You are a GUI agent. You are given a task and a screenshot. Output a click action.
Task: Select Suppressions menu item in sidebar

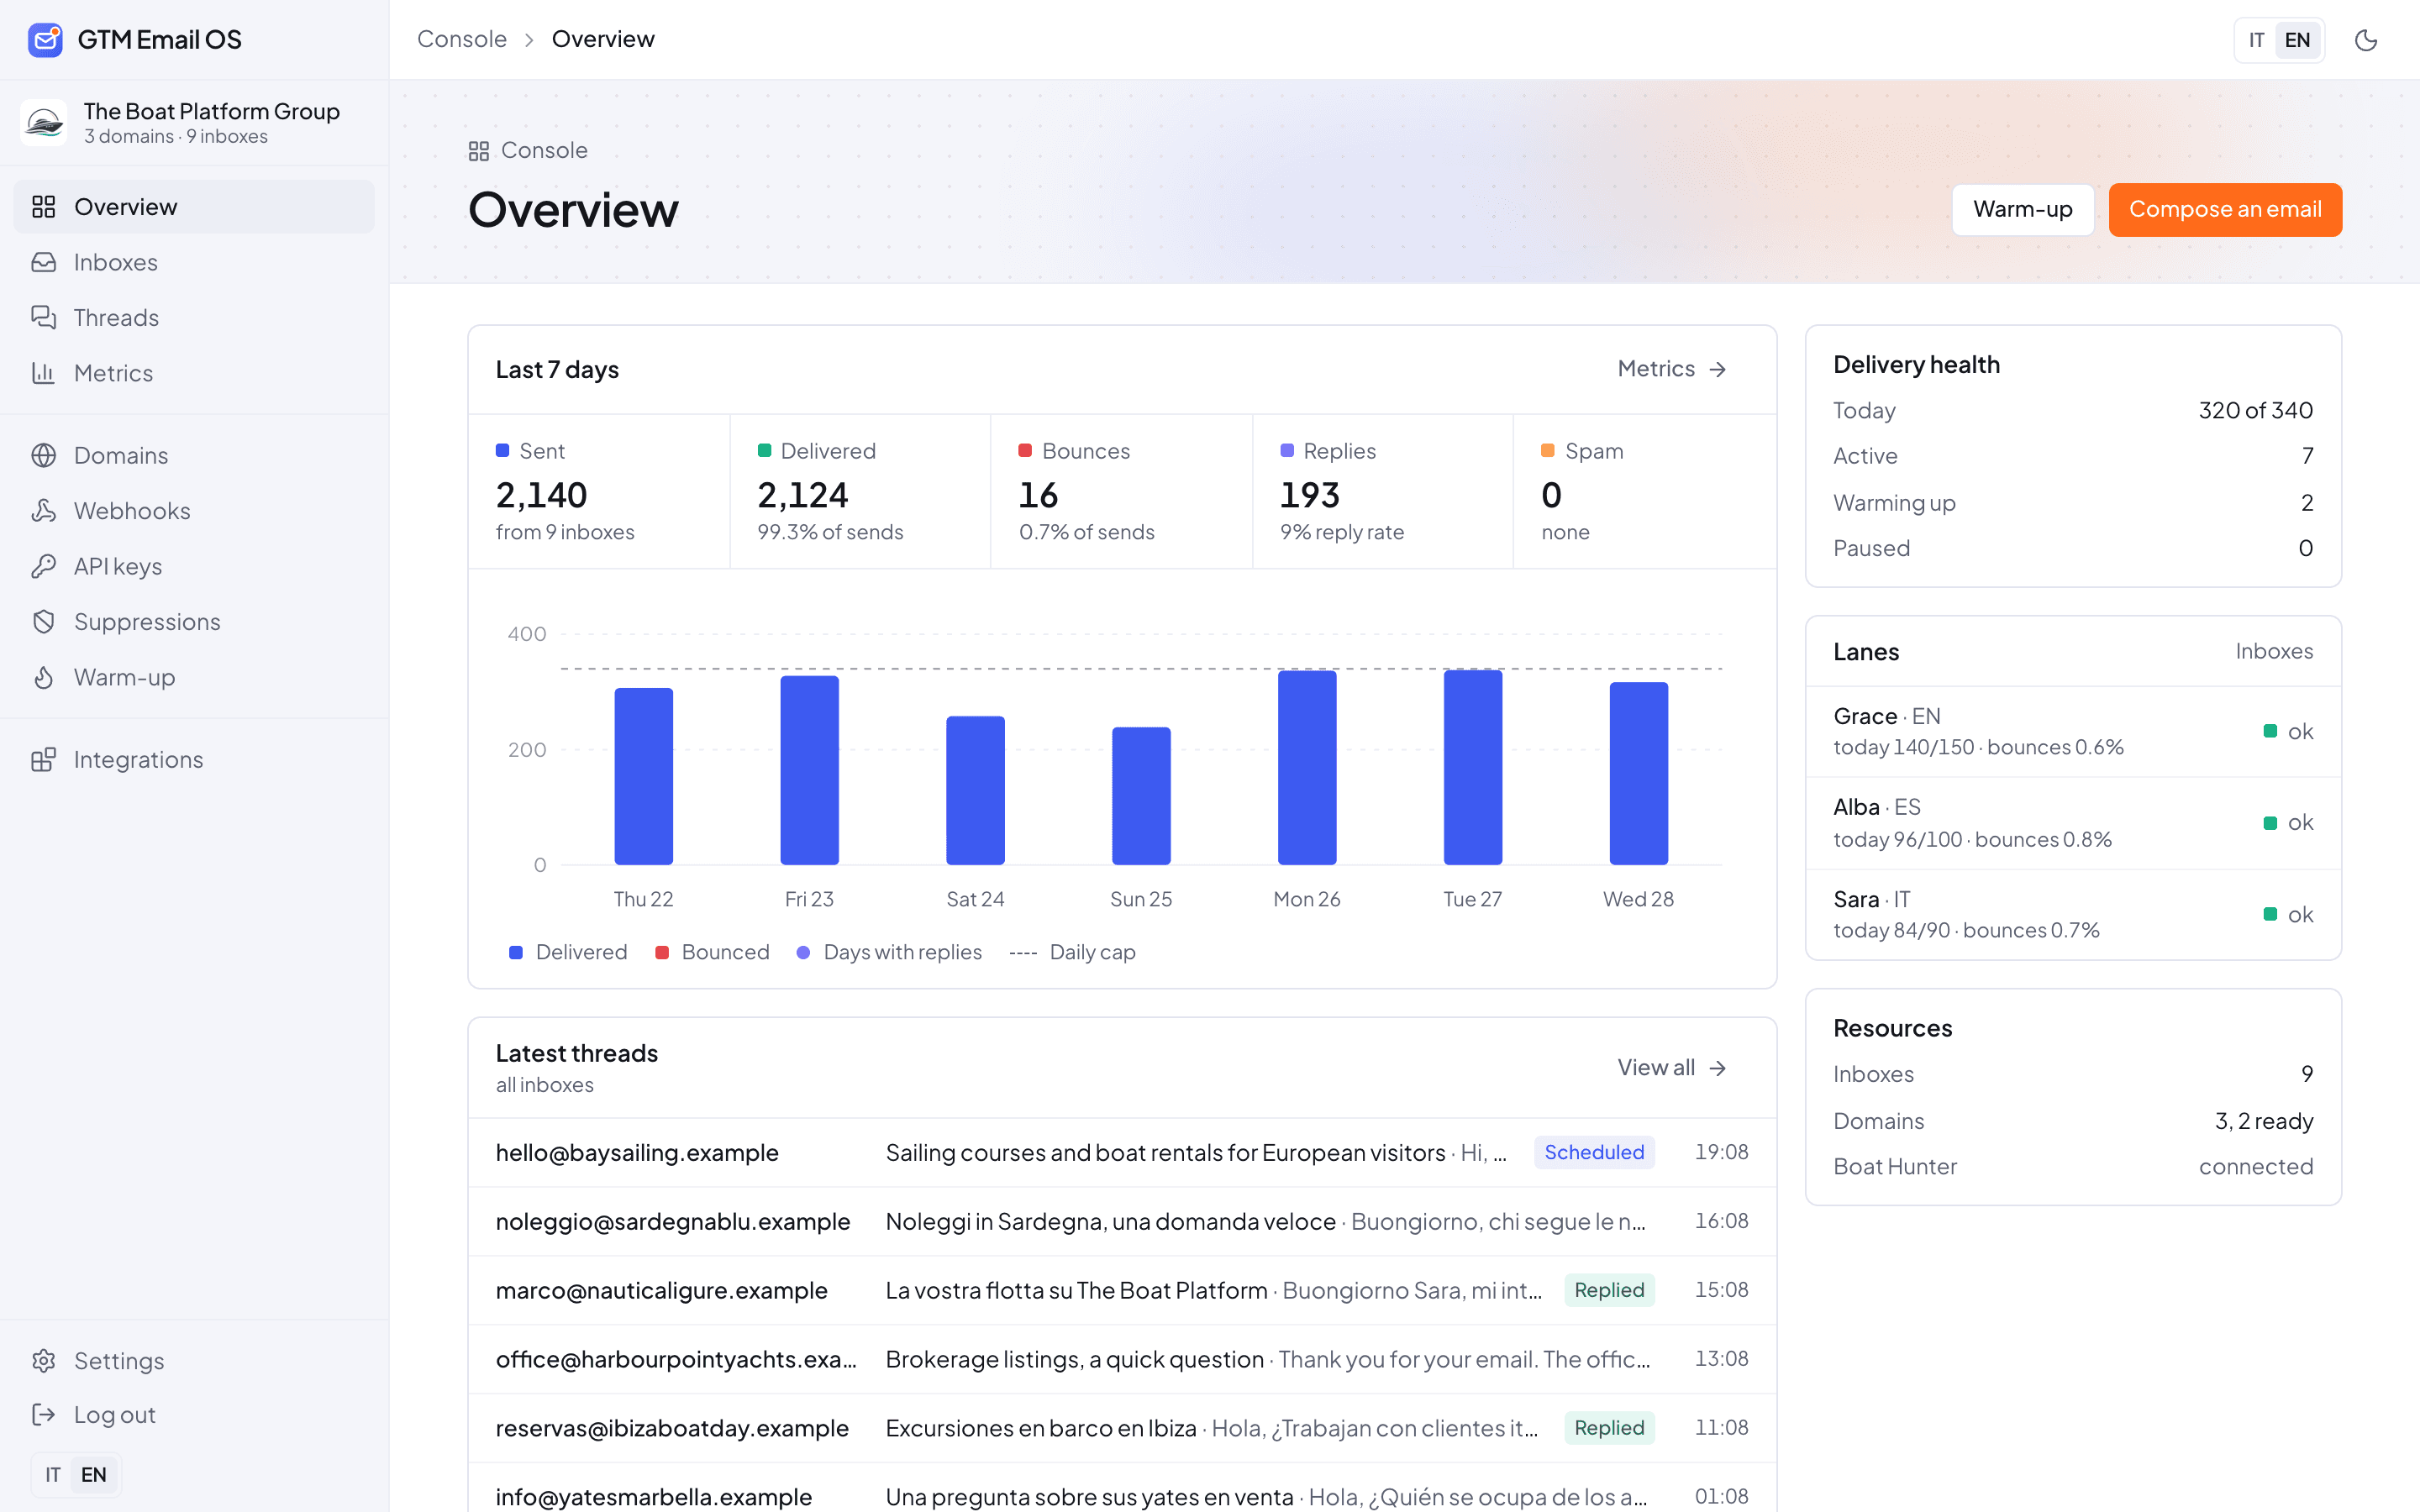194,622
